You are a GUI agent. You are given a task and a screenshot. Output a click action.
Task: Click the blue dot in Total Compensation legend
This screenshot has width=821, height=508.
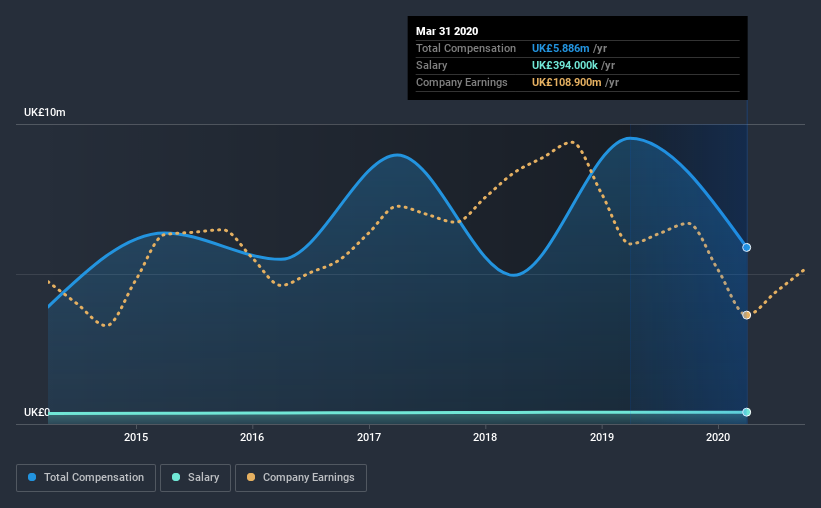pyautogui.click(x=32, y=477)
